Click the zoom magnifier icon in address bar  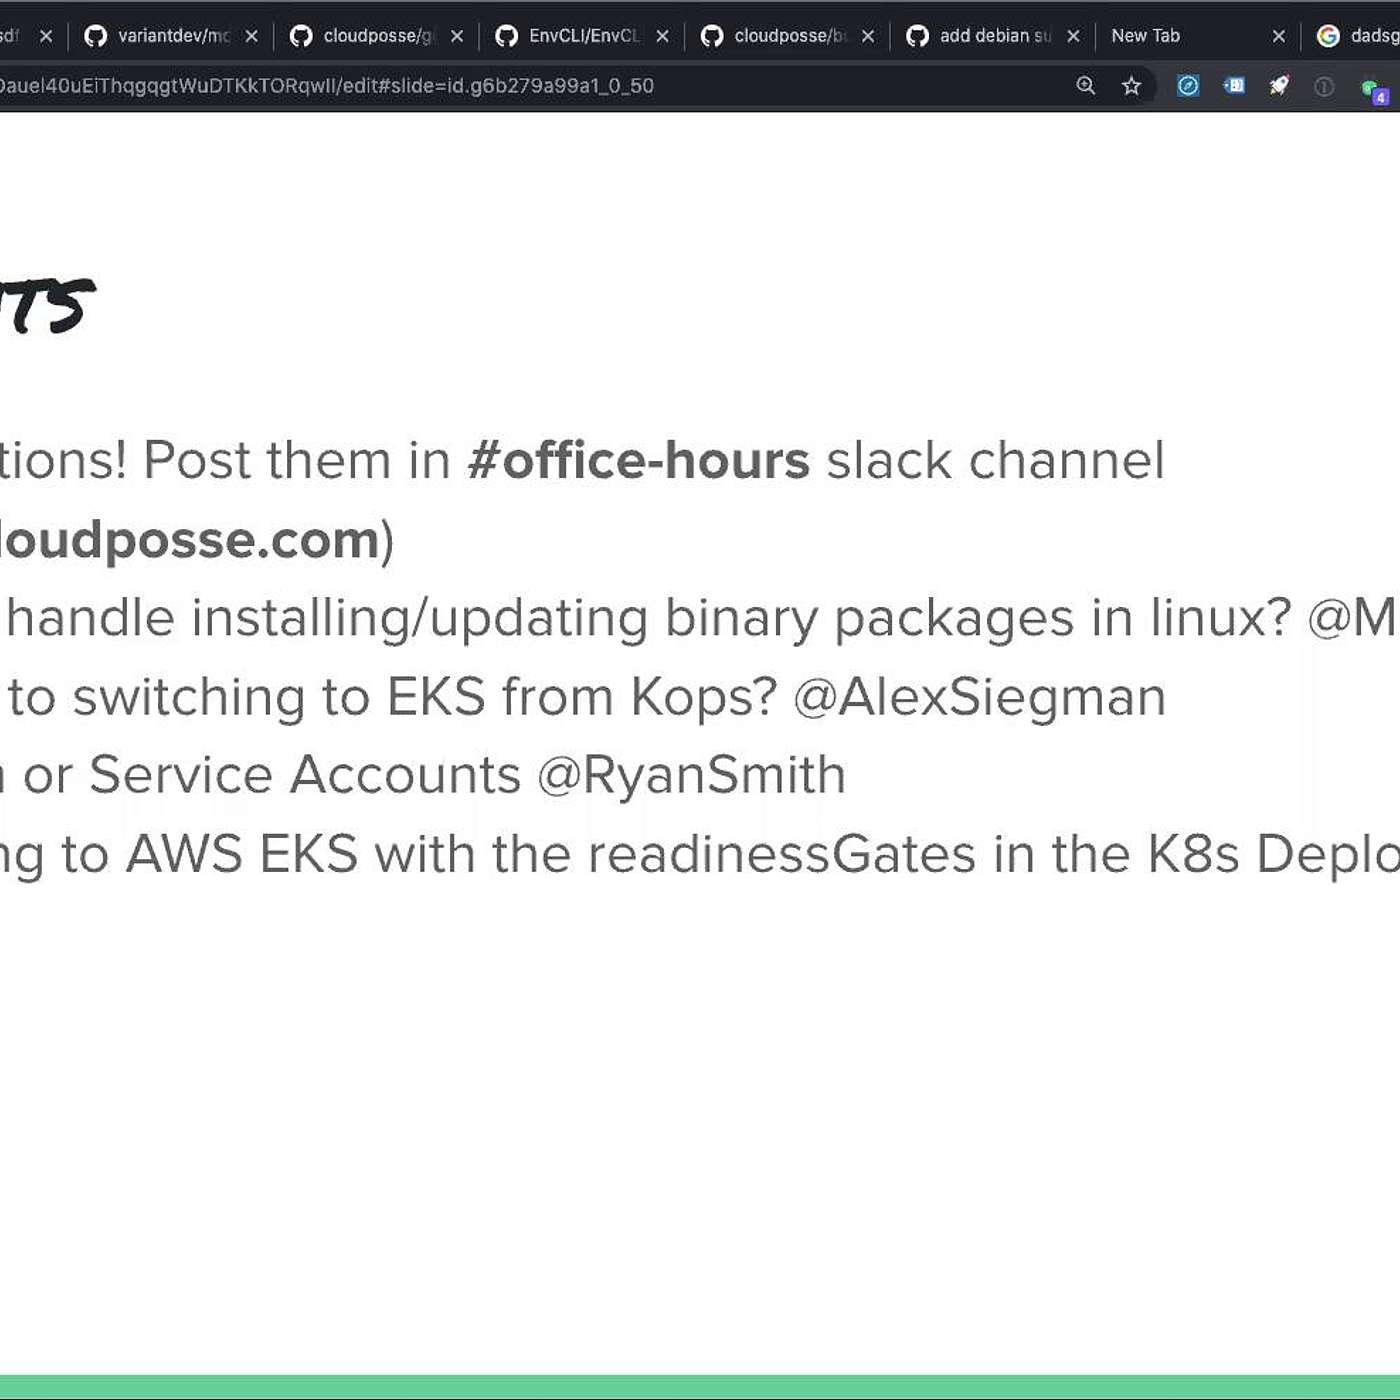coord(1085,86)
